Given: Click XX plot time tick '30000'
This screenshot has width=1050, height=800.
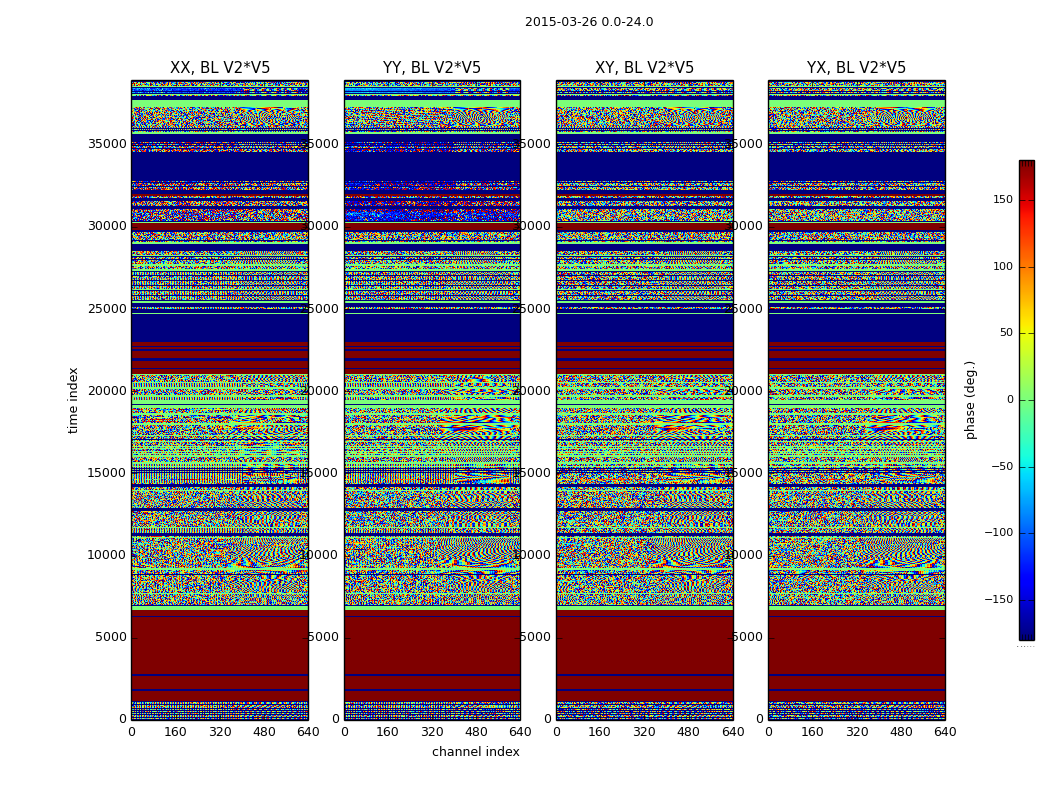Looking at the screenshot, I should (107, 226).
